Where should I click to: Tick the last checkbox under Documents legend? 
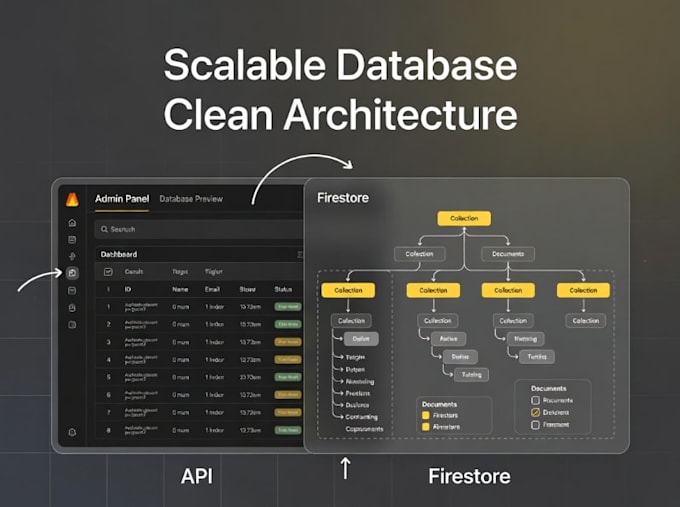(535, 425)
